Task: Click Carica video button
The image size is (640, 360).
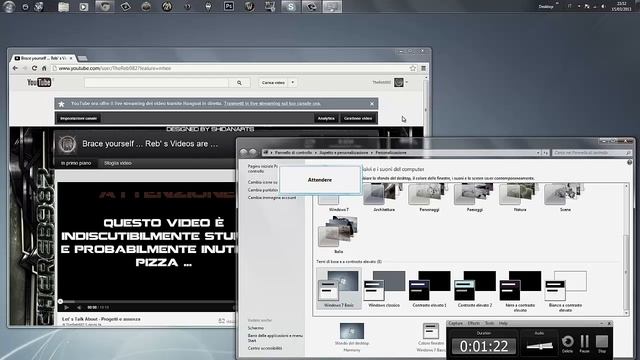Action: 273,82
